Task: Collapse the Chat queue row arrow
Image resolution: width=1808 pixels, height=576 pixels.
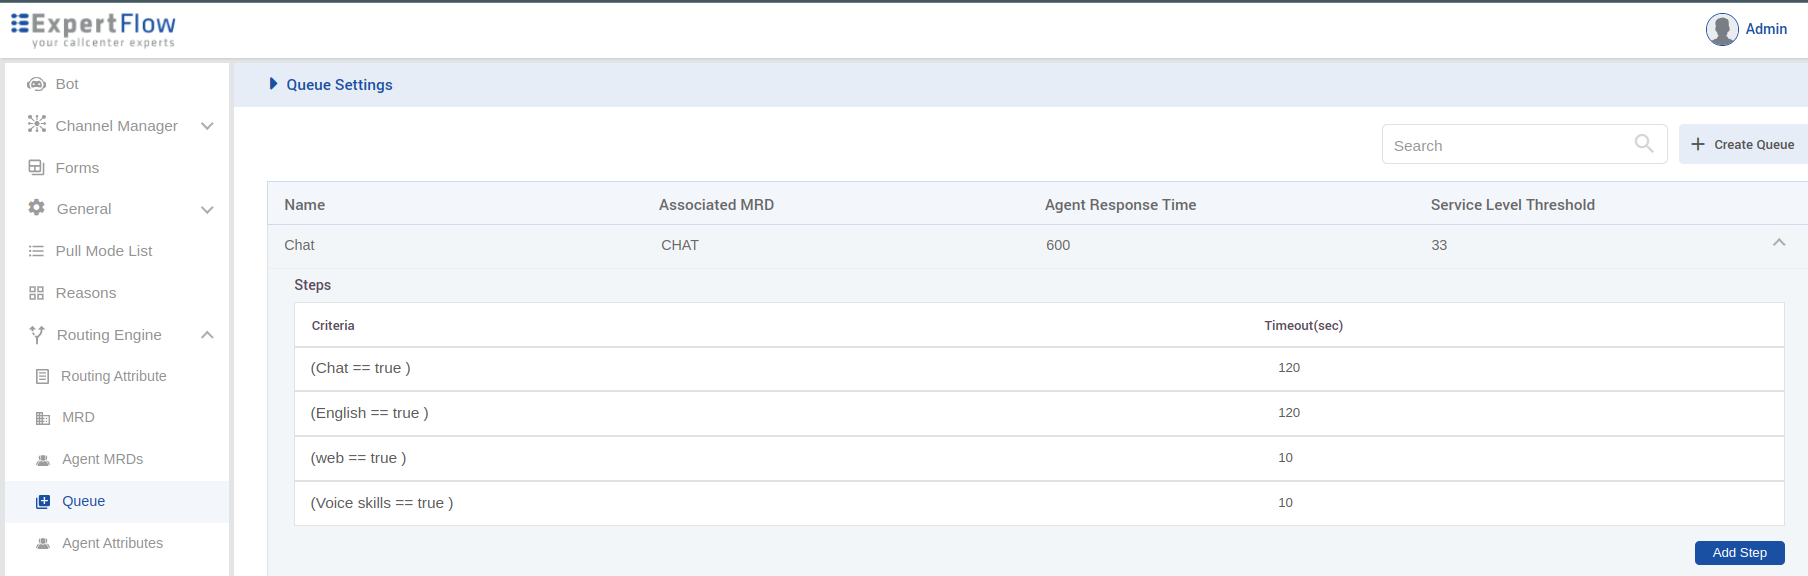Action: (x=1779, y=243)
